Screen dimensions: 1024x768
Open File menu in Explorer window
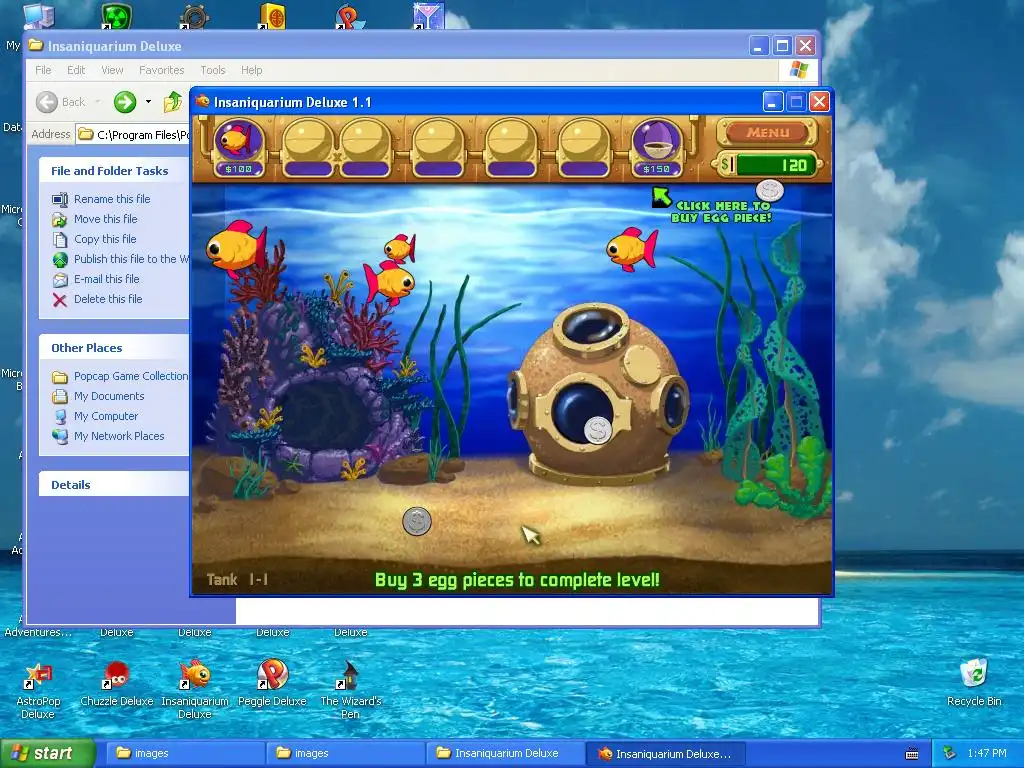[x=43, y=70]
